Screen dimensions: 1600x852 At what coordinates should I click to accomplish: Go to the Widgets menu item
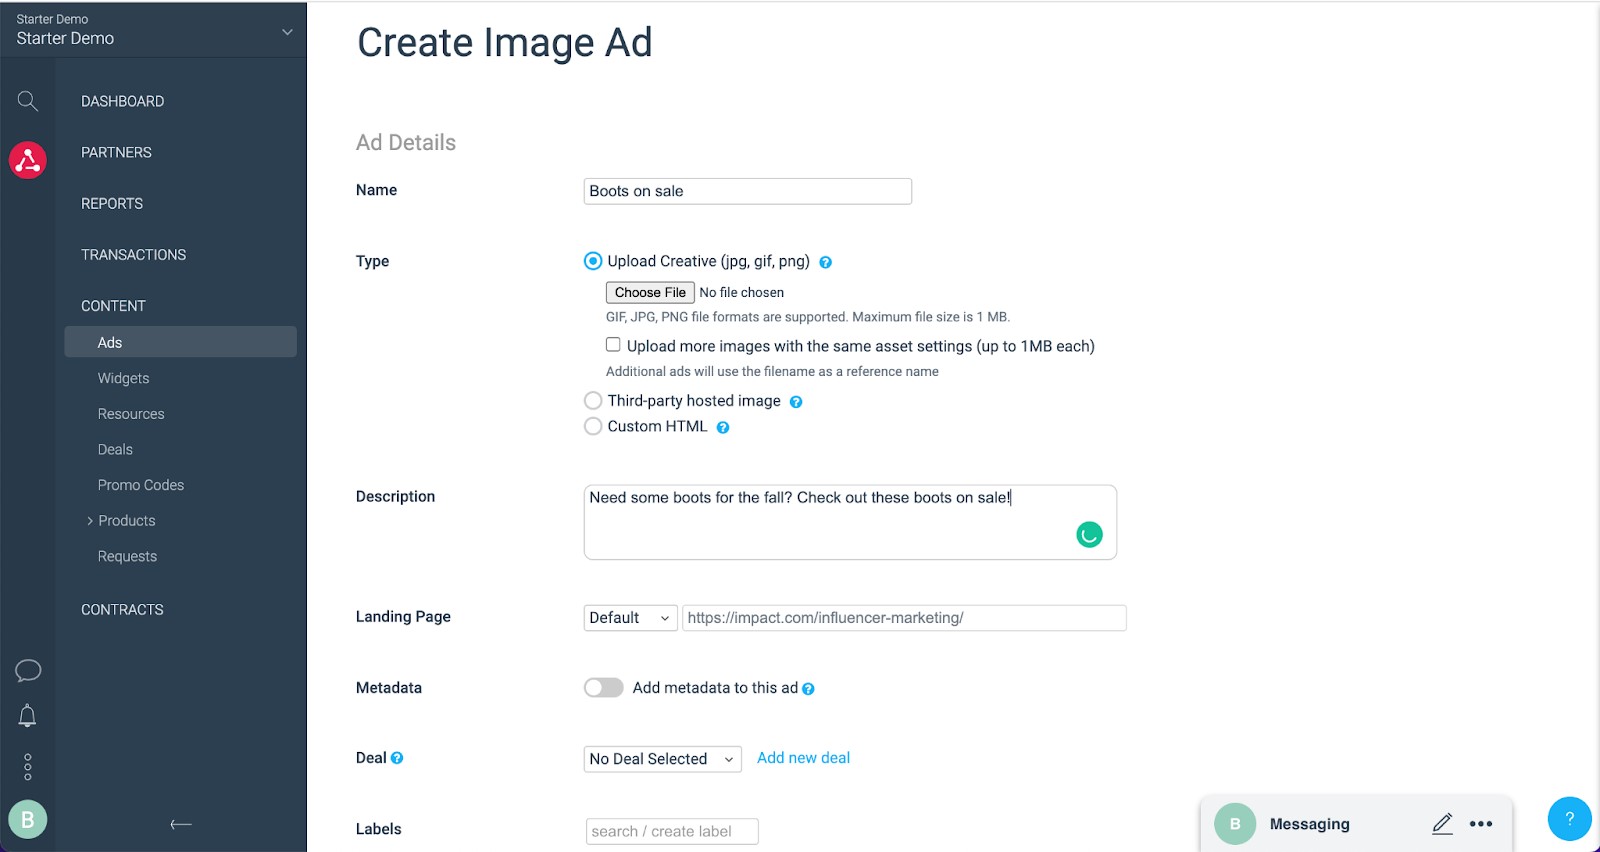tap(123, 378)
